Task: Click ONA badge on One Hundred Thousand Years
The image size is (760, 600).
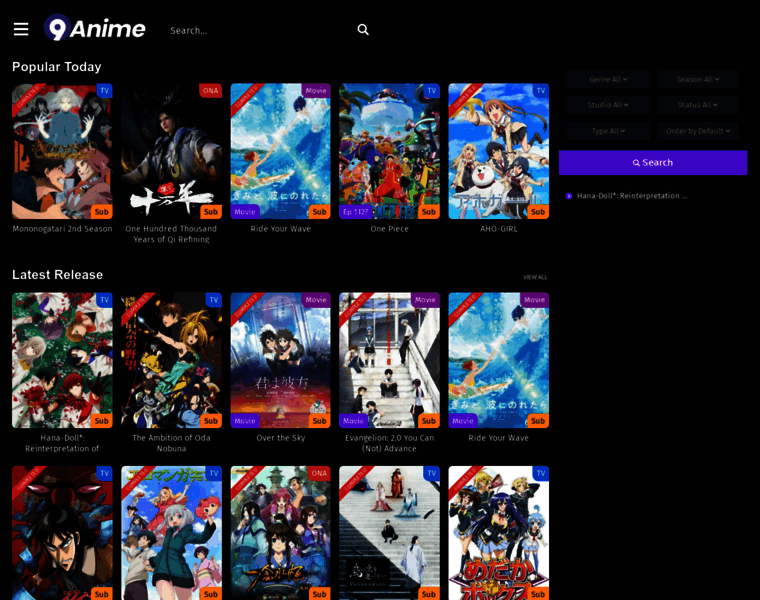Action: pyautogui.click(x=210, y=91)
